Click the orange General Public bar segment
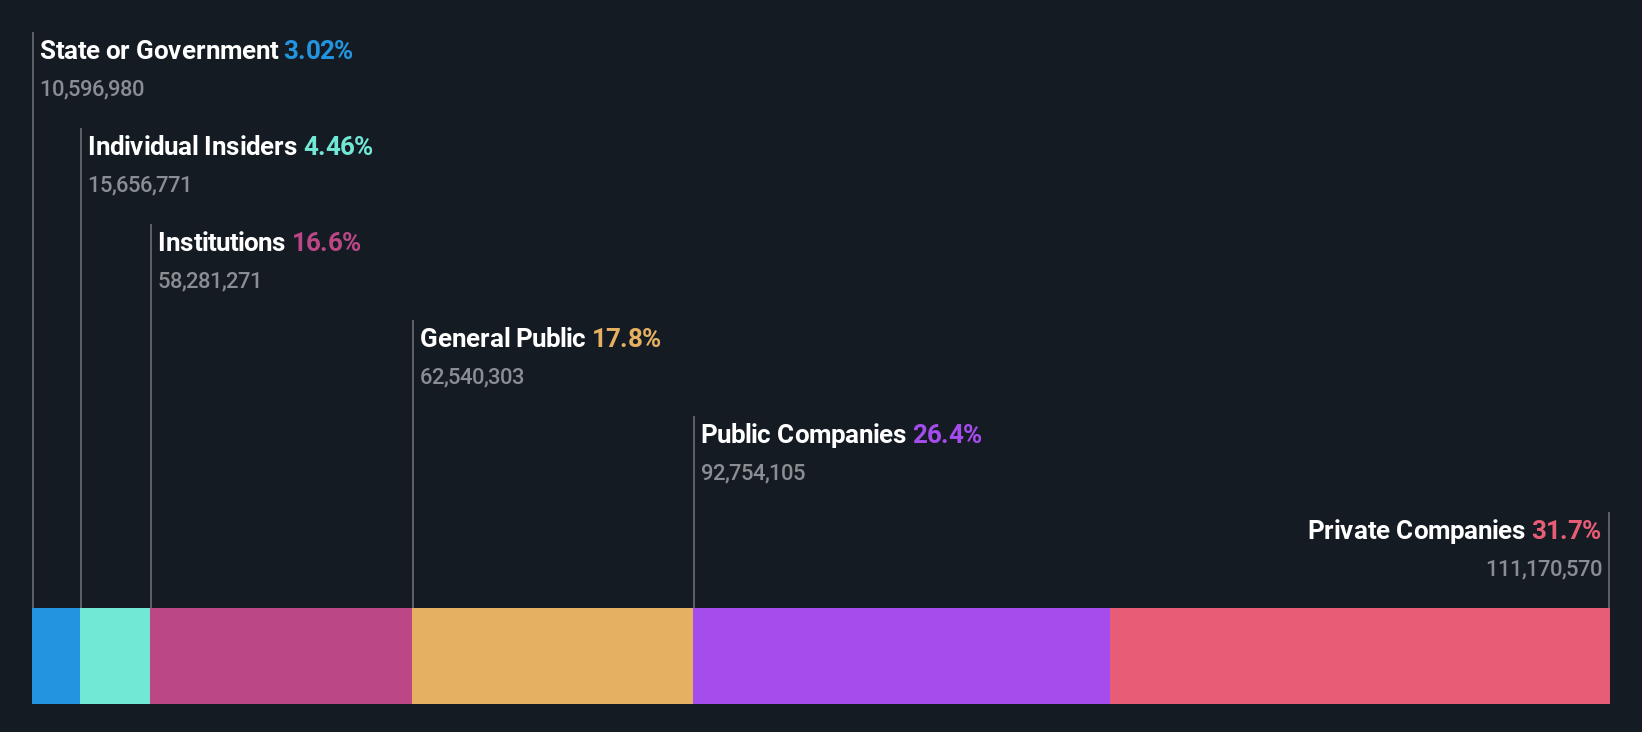 coord(552,656)
